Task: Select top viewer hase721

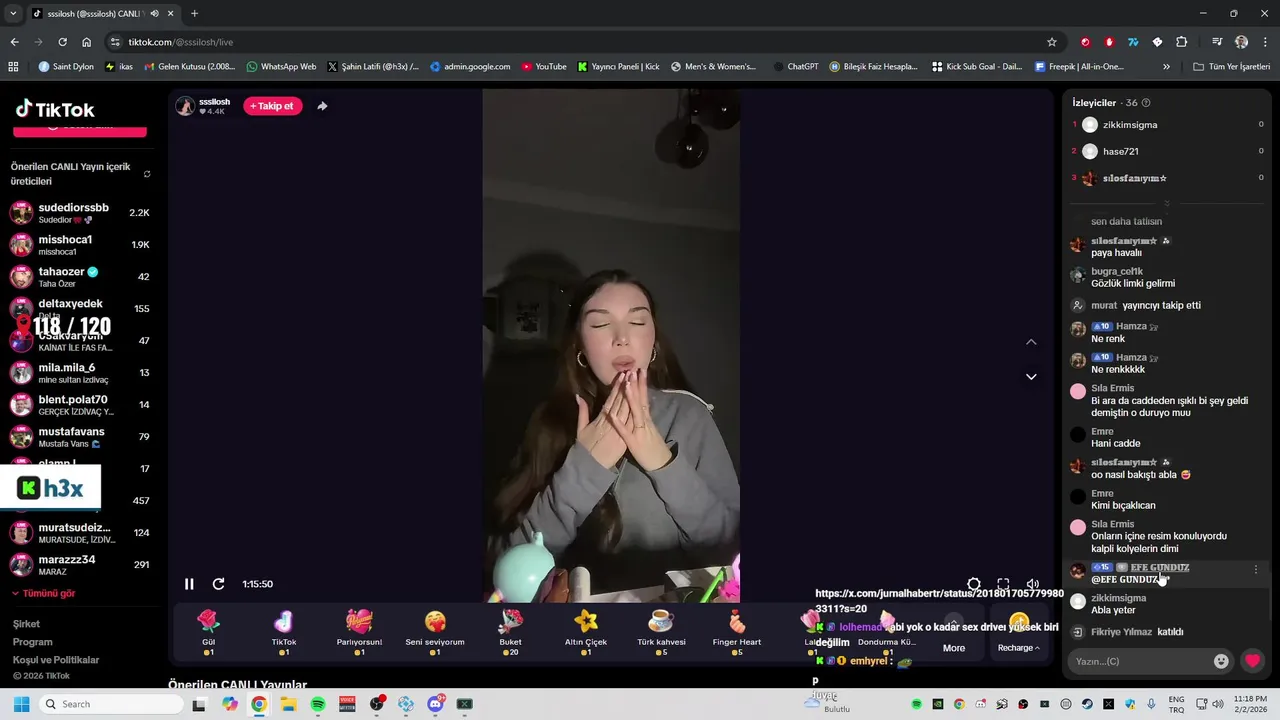Action: (1120, 151)
